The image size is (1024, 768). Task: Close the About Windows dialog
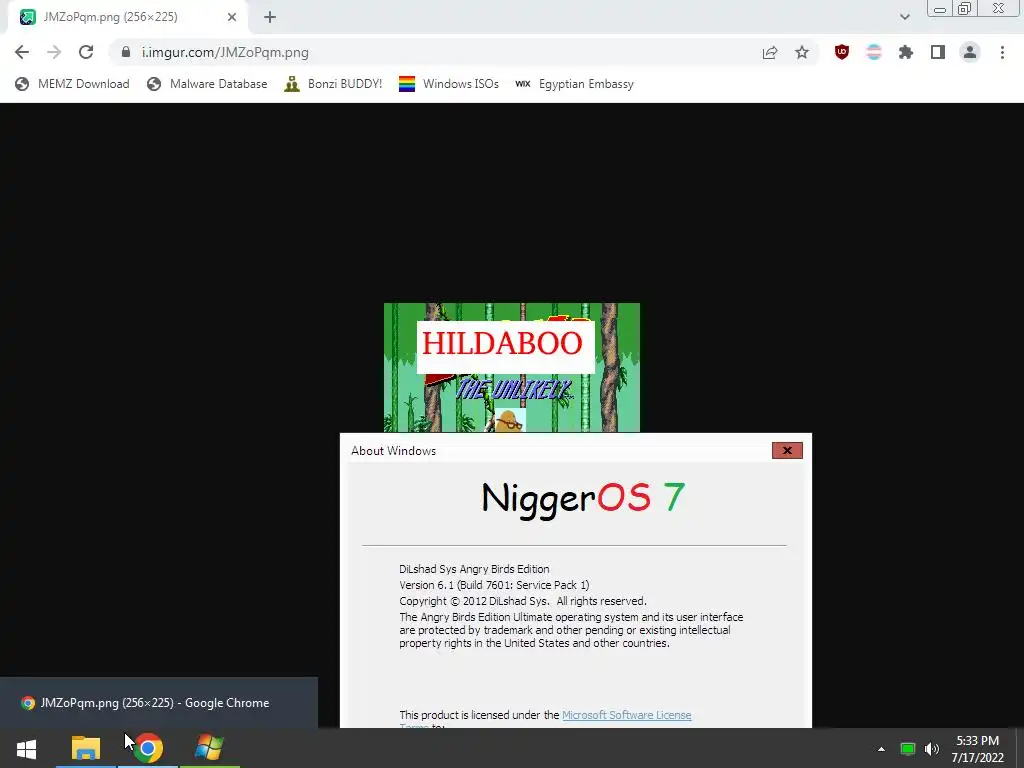787,451
